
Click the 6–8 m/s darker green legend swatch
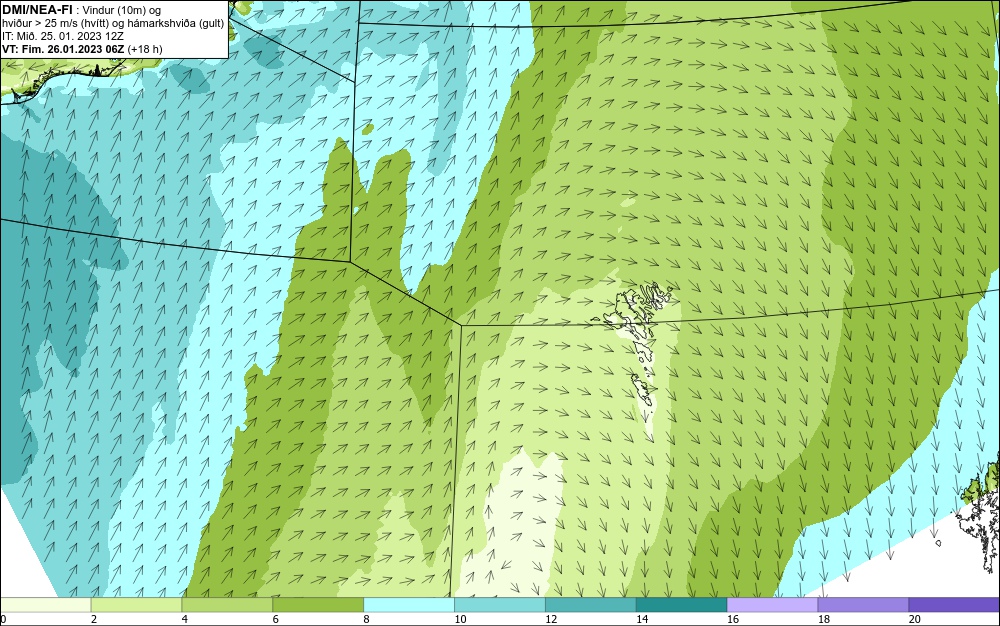coord(318,604)
